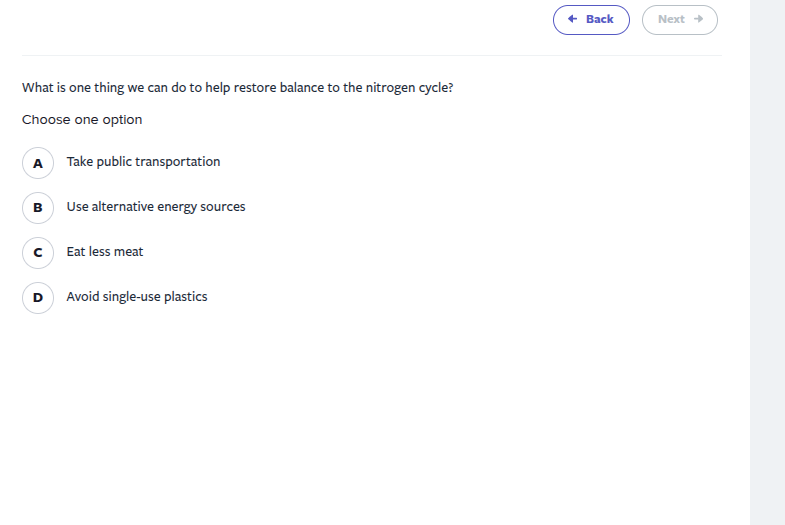Click the nitrogen cycle question text
Viewport: 785px width, 525px height.
pos(238,88)
